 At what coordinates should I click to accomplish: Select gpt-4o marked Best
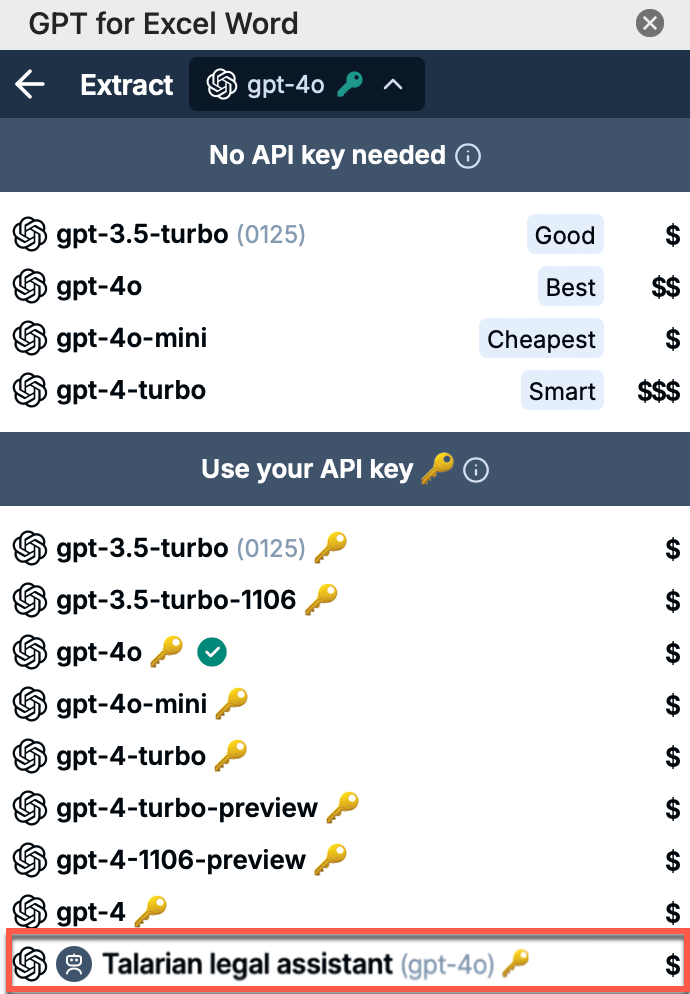pos(345,287)
